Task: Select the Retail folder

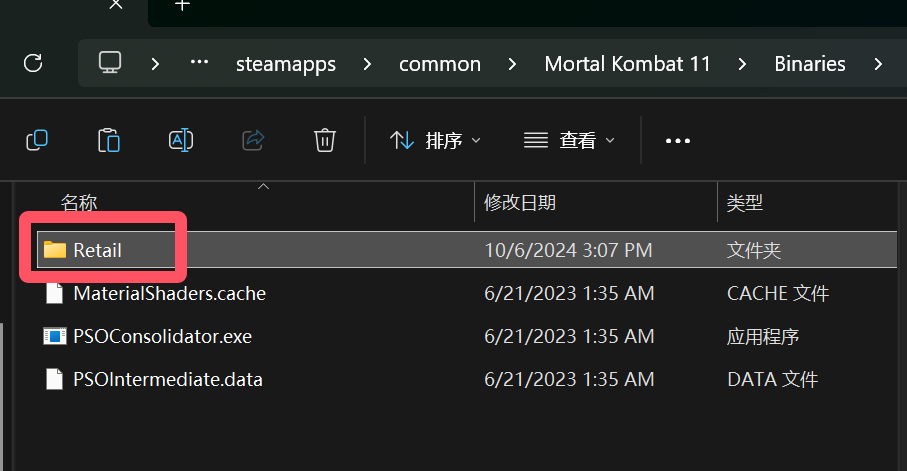Action: (x=97, y=250)
